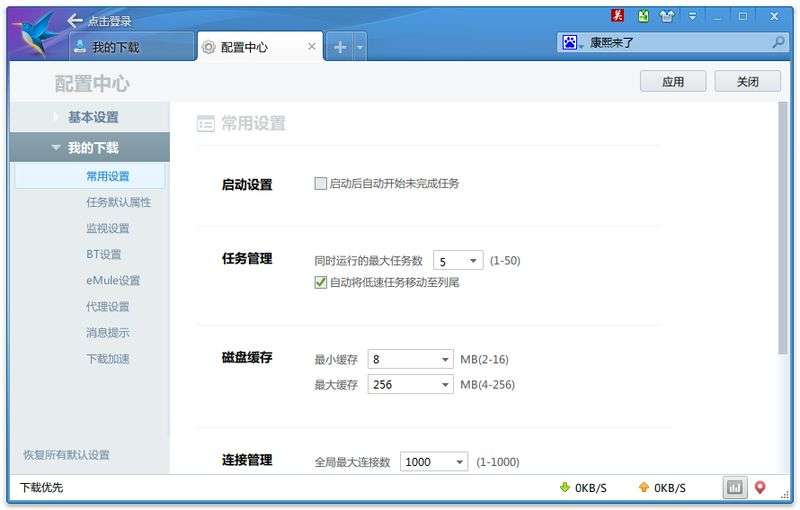This screenshot has width=800, height=510.
Task: Click the green download speed arrow icon
Action: point(565,487)
